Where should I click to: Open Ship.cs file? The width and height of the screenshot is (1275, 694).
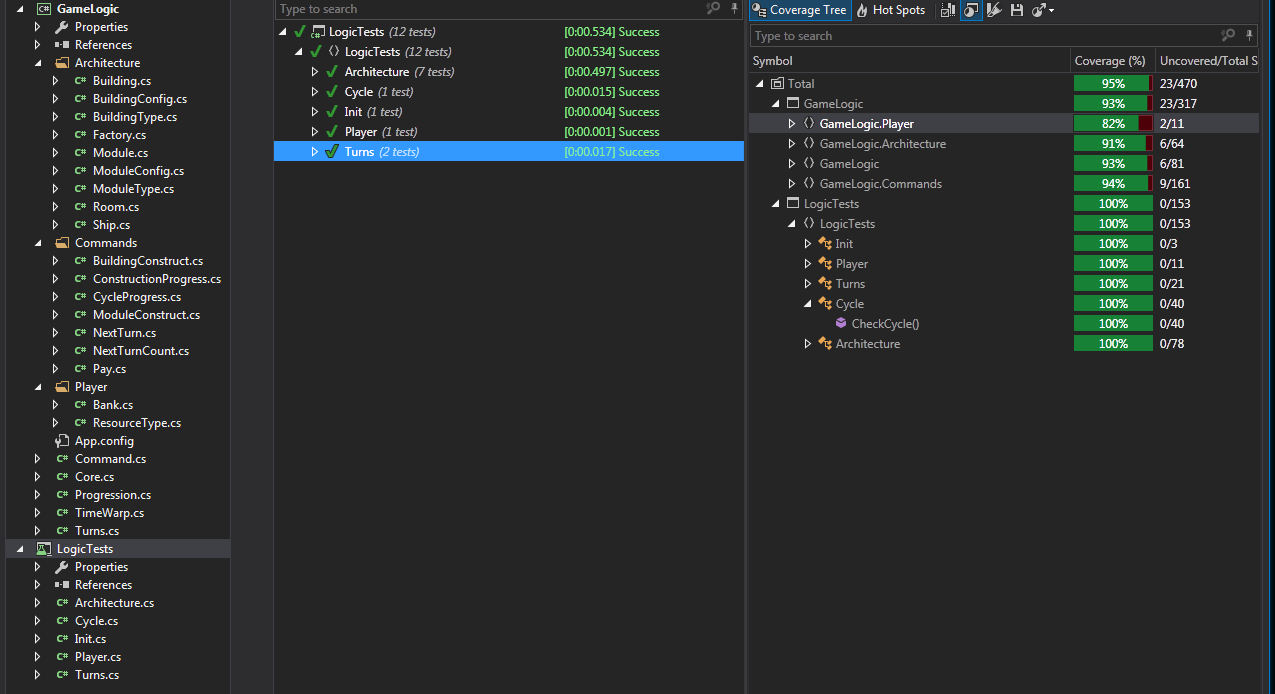tap(111, 225)
